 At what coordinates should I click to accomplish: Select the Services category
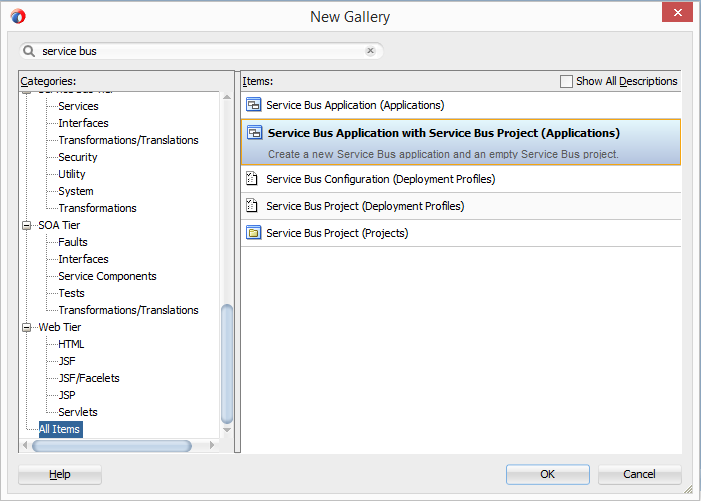[78, 106]
